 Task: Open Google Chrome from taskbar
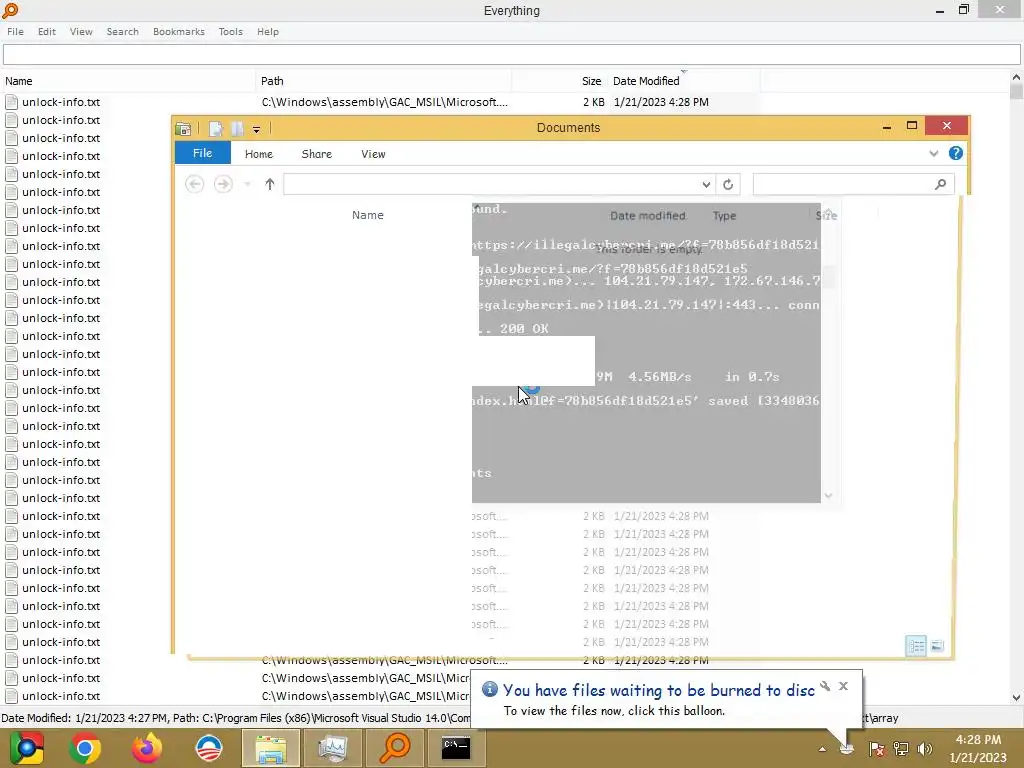(84, 748)
